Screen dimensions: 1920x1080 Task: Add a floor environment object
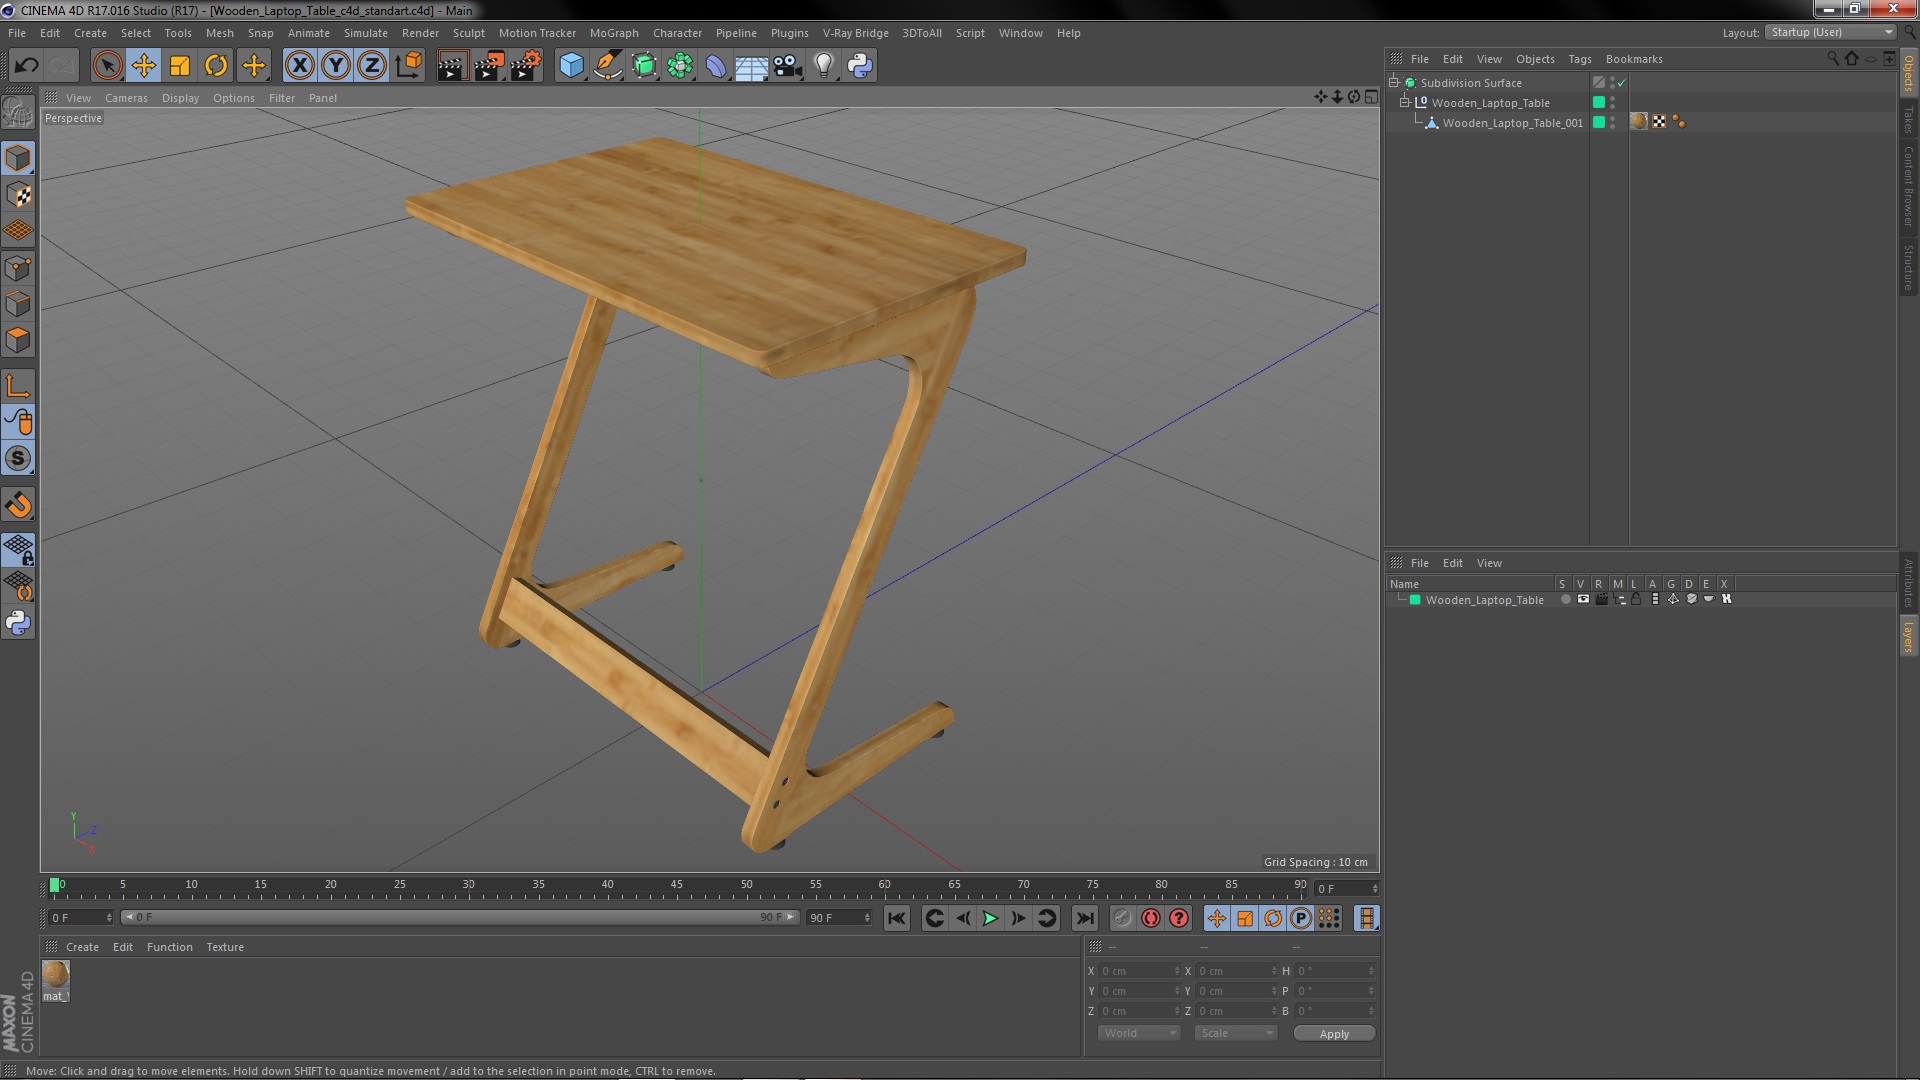click(752, 66)
